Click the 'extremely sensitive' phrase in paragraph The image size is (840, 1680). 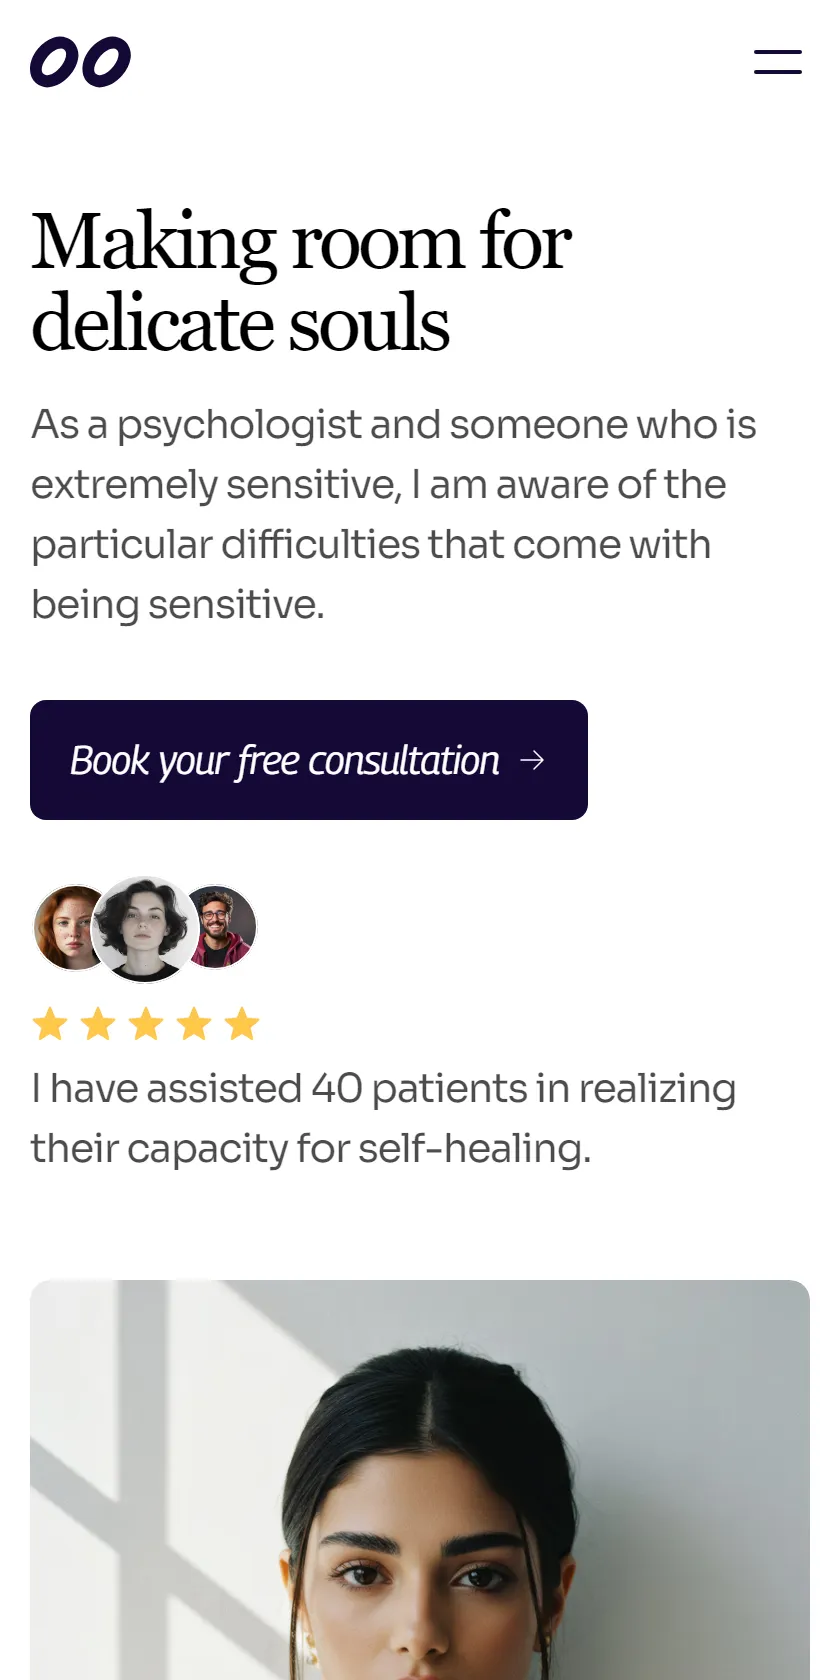(x=216, y=485)
